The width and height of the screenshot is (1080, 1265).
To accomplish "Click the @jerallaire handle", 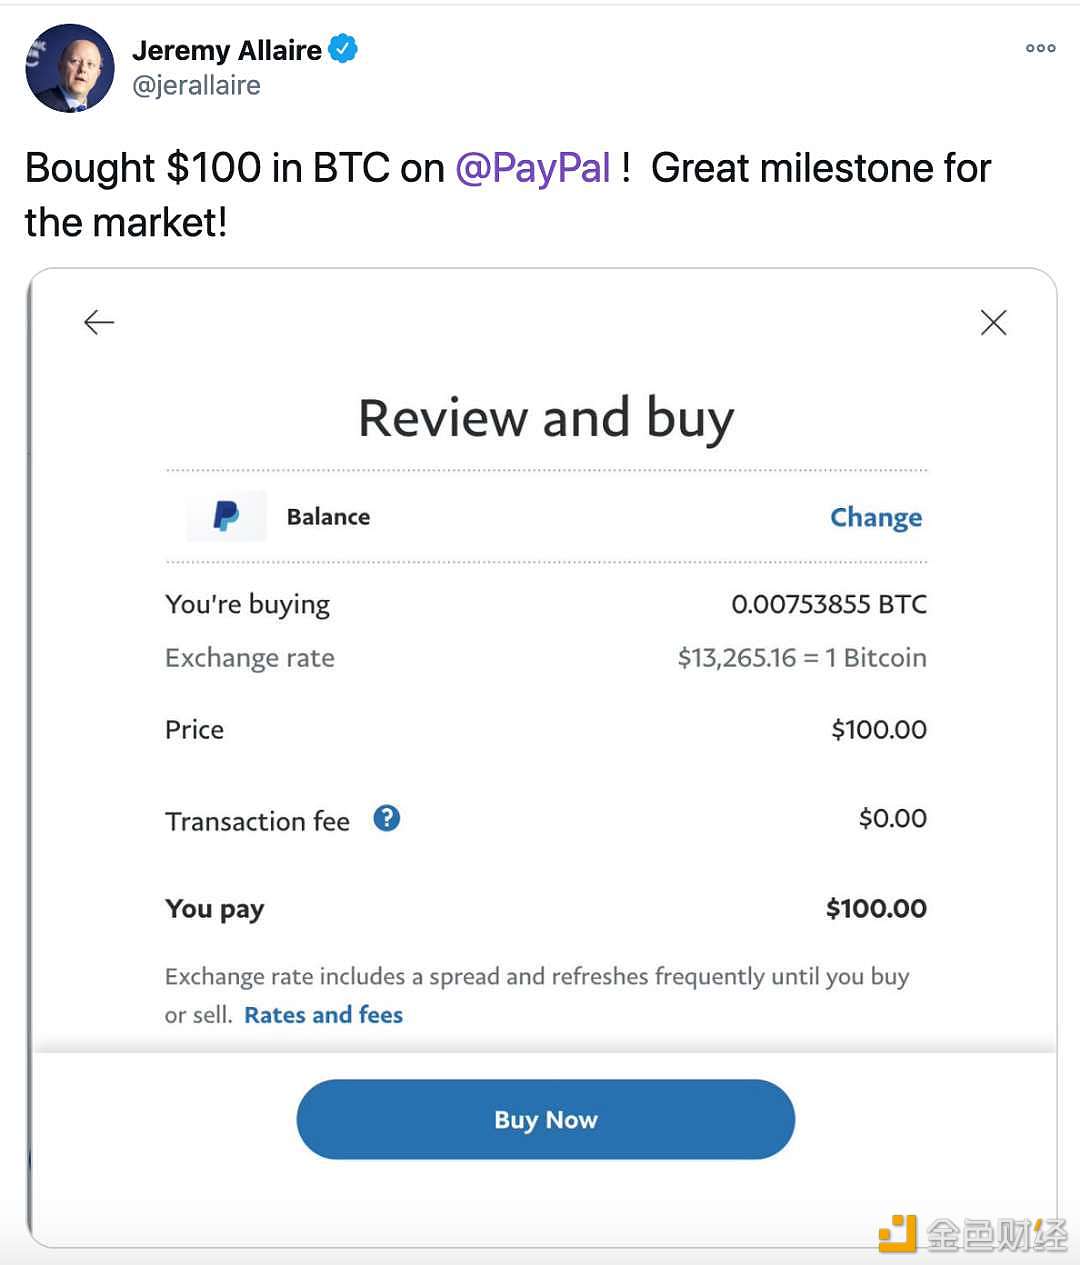I will [x=197, y=86].
